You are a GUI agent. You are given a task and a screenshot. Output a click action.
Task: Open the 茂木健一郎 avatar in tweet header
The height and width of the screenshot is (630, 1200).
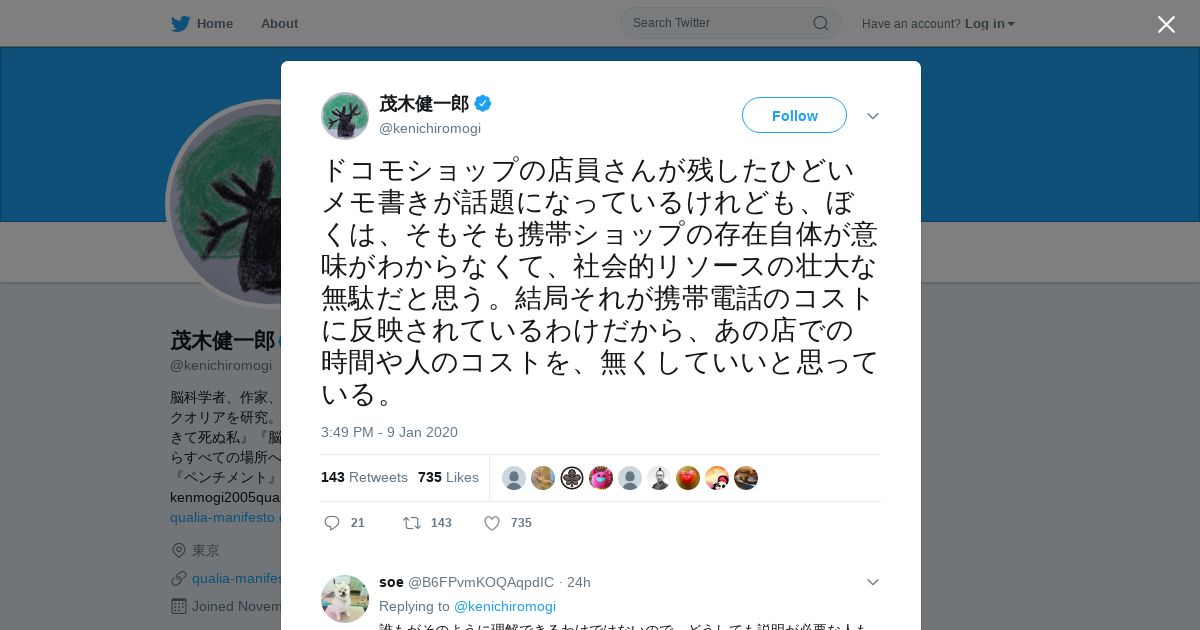[345, 116]
